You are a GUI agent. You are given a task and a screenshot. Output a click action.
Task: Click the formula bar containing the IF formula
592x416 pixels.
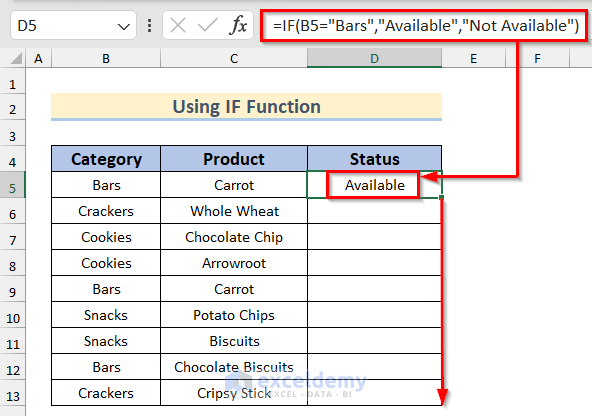coord(424,26)
